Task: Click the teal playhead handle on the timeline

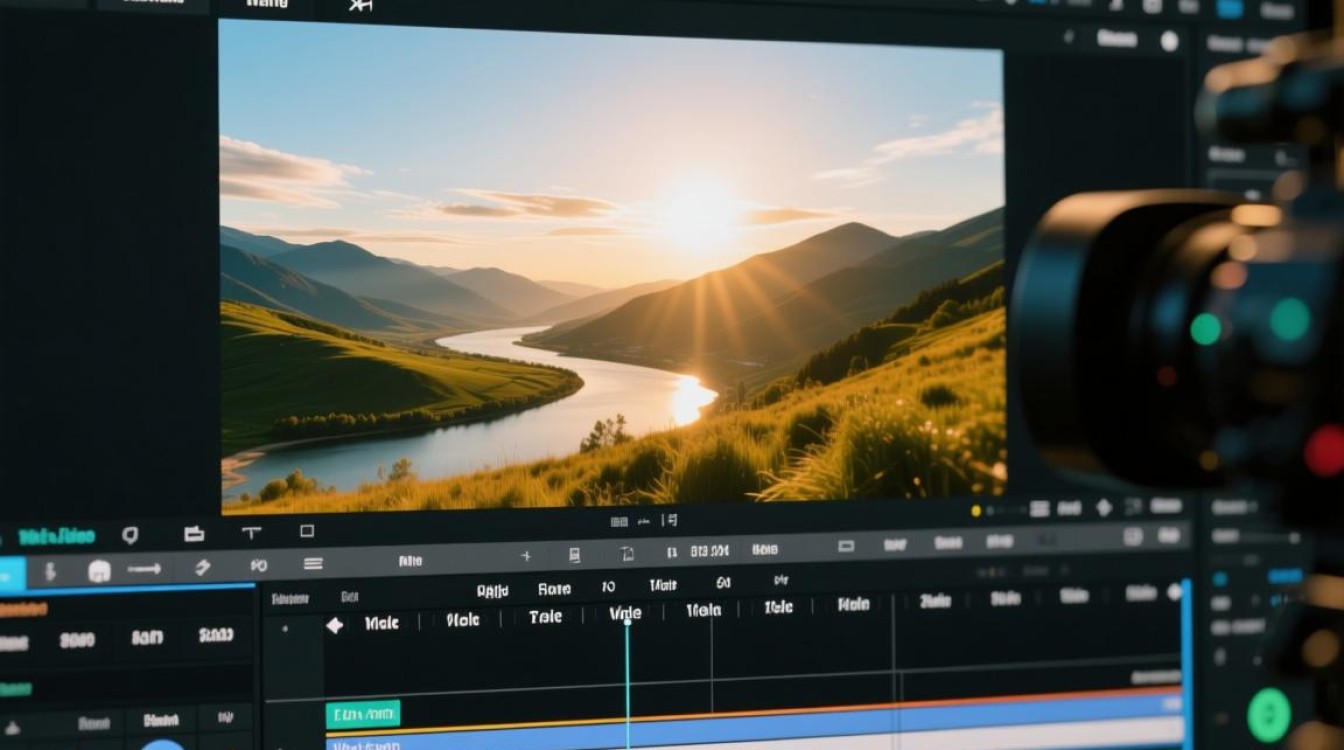Action: (x=627, y=621)
